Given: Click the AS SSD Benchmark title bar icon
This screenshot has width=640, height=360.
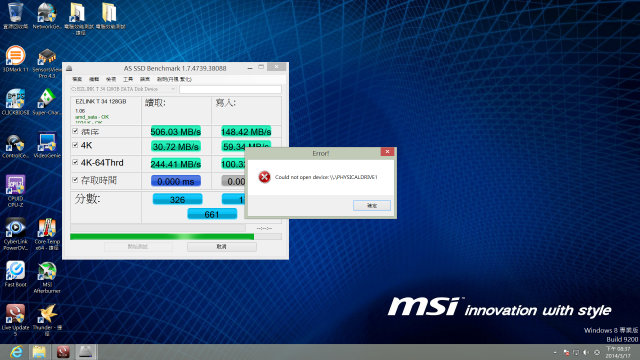Looking at the screenshot, I should 69,68.
